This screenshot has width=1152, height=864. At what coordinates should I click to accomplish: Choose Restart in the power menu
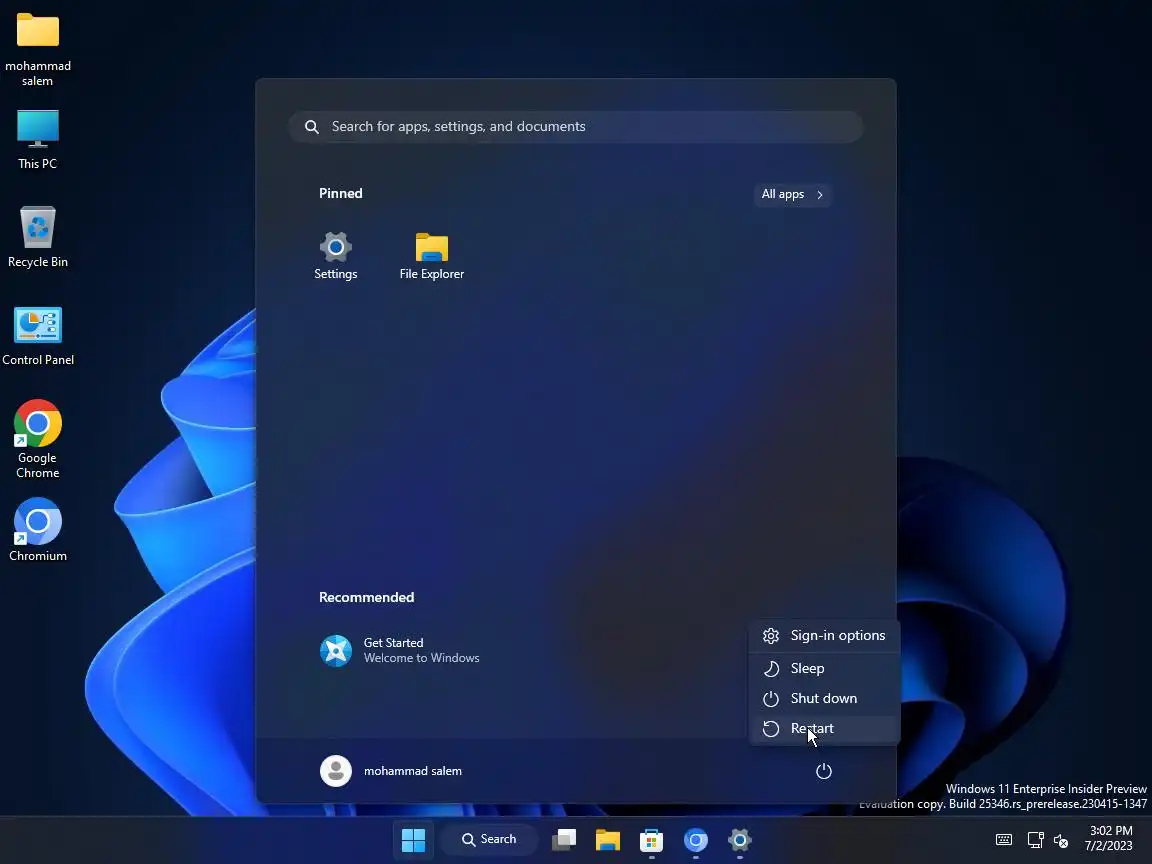[824, 729]
